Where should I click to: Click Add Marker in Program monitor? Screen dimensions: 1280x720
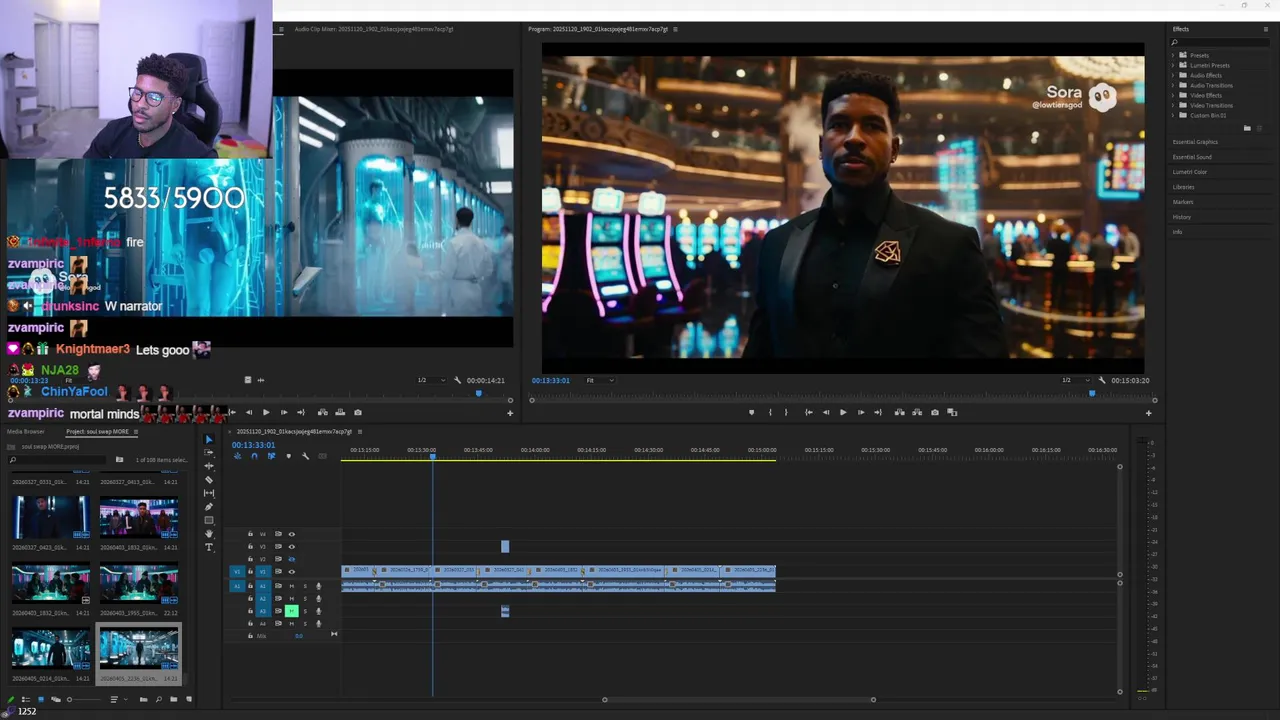coord(752,412)
